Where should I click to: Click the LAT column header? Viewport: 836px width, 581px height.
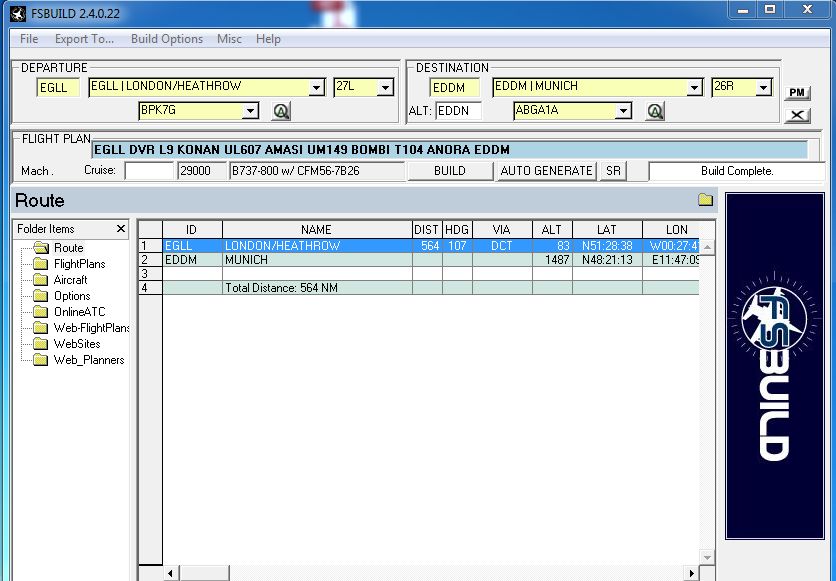pyautogui.click(x=607, y=230)
